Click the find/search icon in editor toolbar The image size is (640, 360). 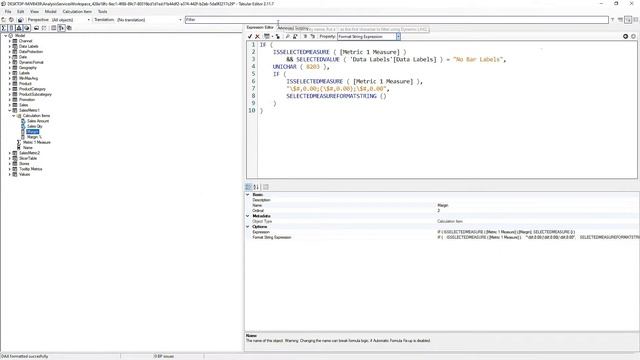pyautogui.click(x=287, y=36)
